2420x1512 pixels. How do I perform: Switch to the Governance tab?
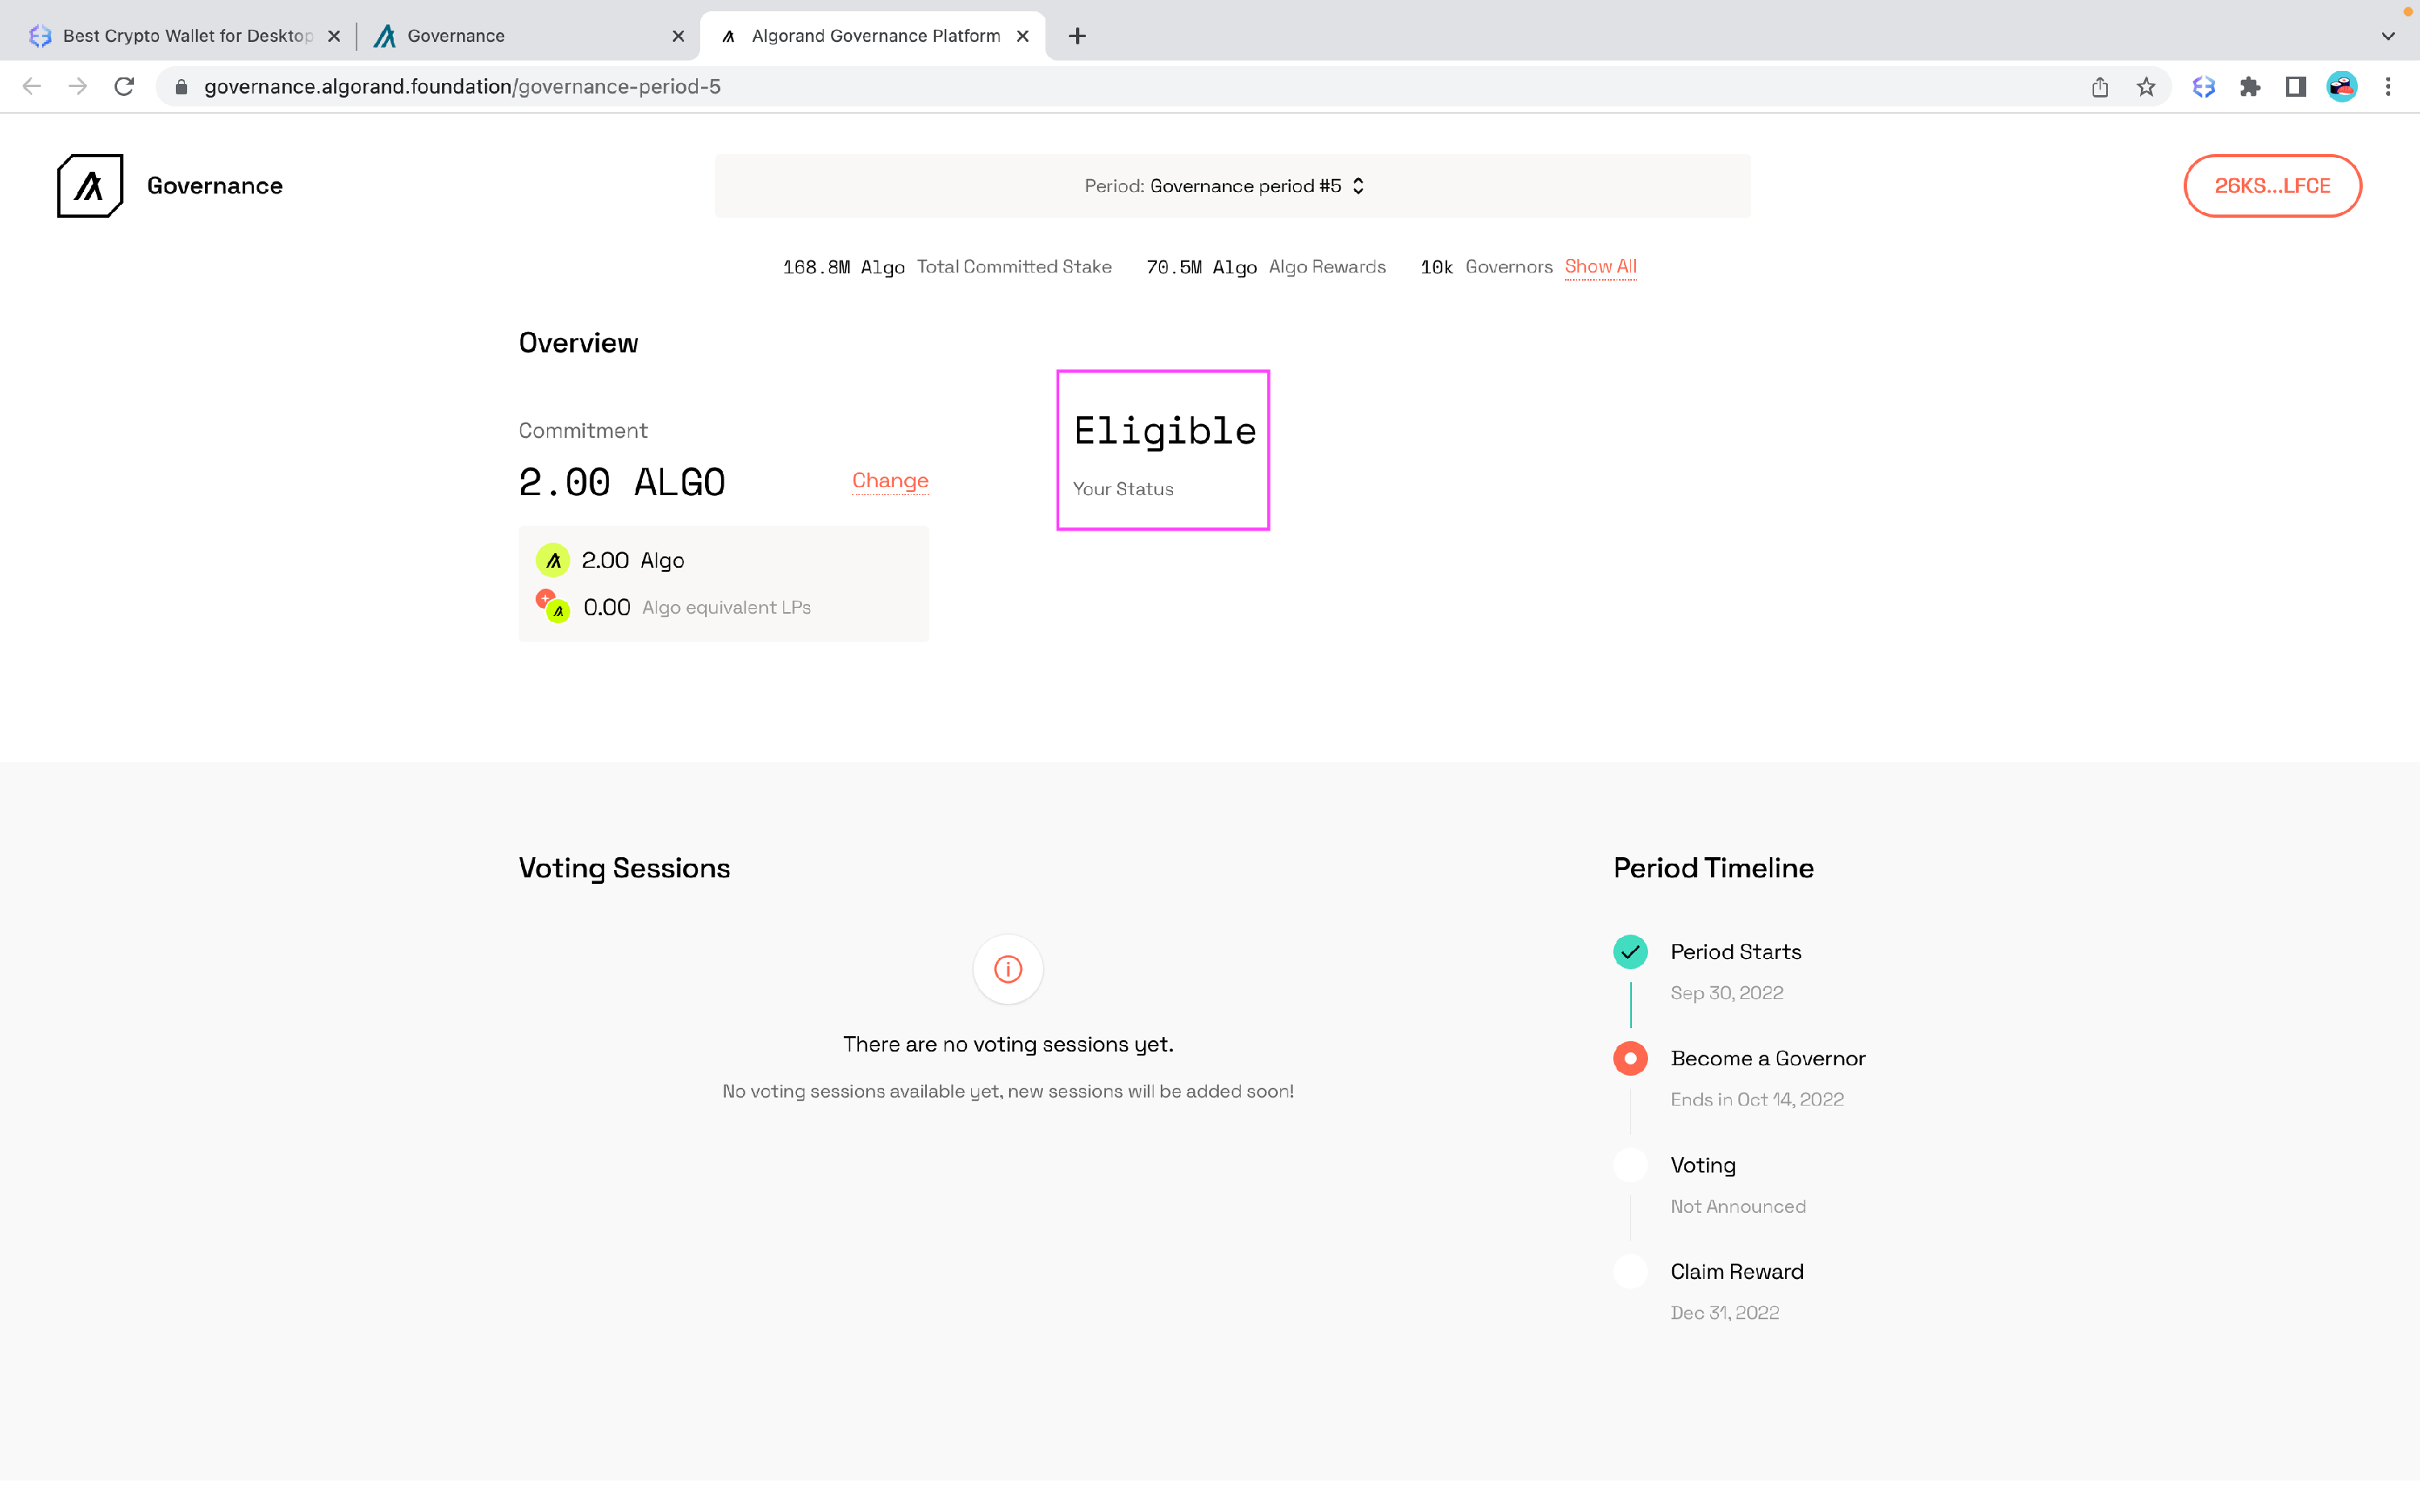click(x=520, y=36)
